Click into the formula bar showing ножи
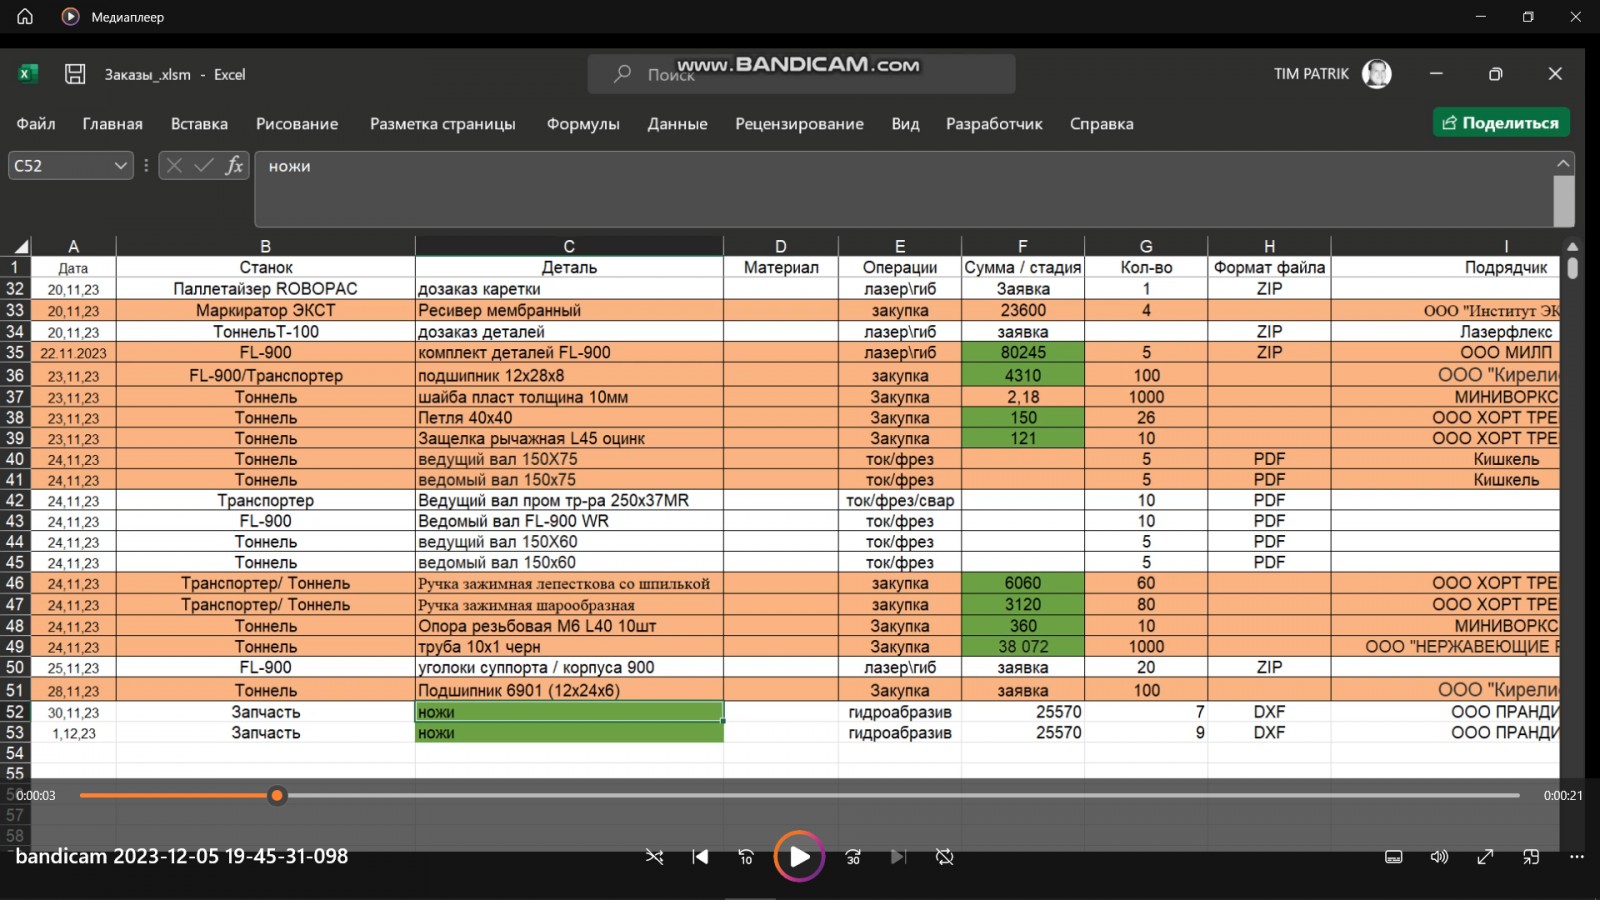The width and height of the screenshot is (1600, 900). tap(903, 189)
